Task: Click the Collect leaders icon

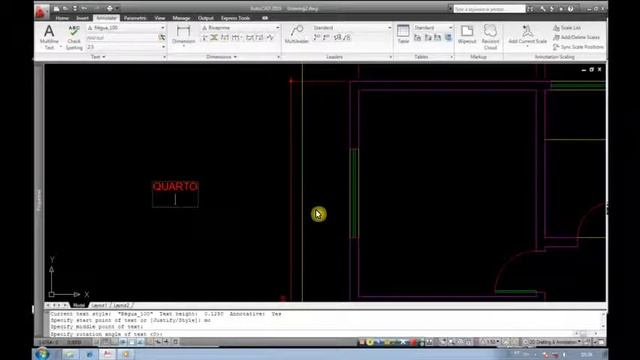Action: (x=347, y=38)
